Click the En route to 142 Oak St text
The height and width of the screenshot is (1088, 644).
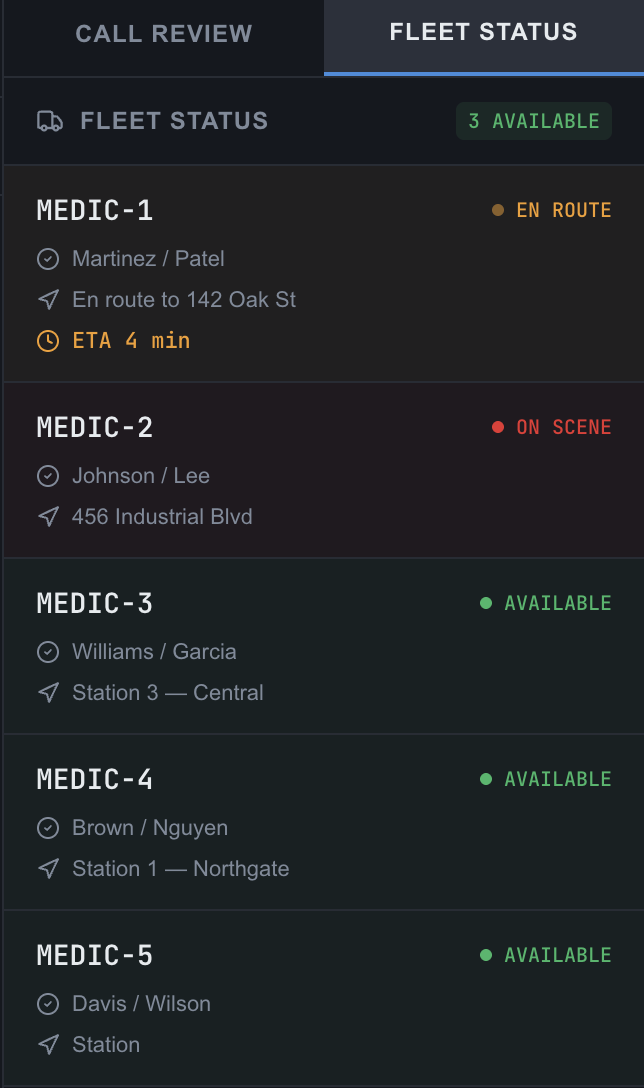(x=184, y=300)
